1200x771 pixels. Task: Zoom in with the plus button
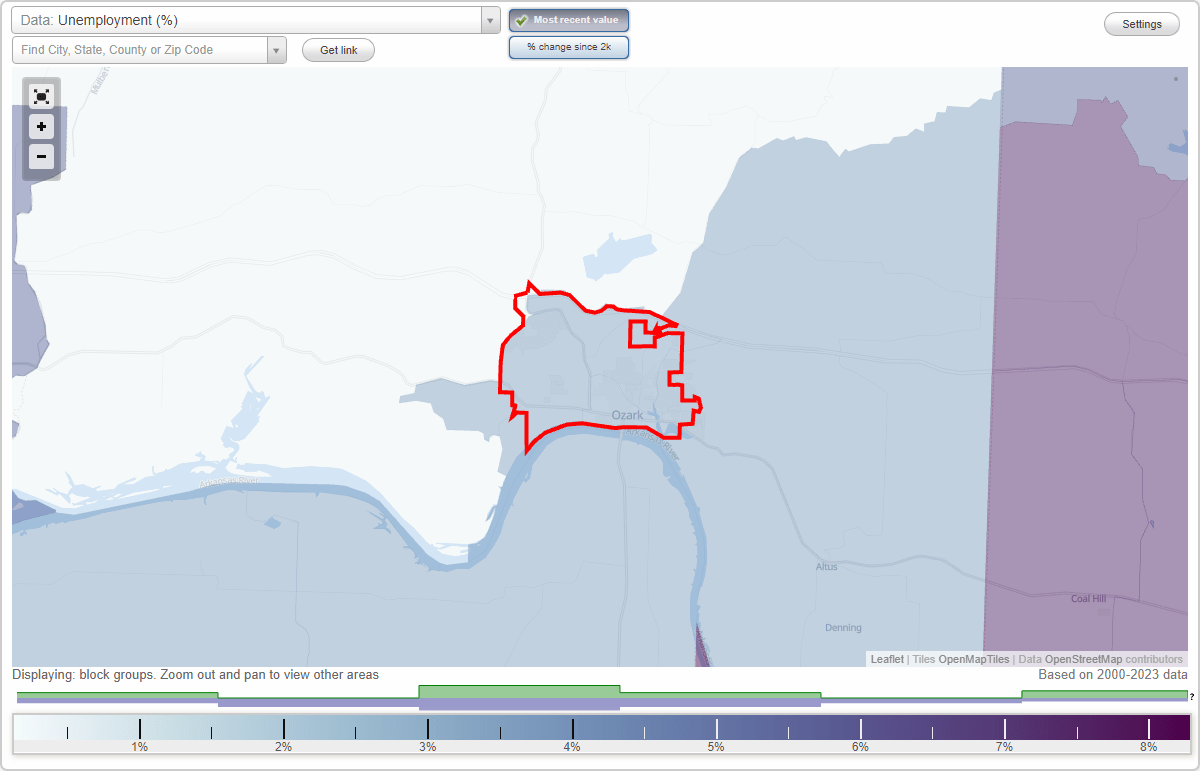[41, 127]
